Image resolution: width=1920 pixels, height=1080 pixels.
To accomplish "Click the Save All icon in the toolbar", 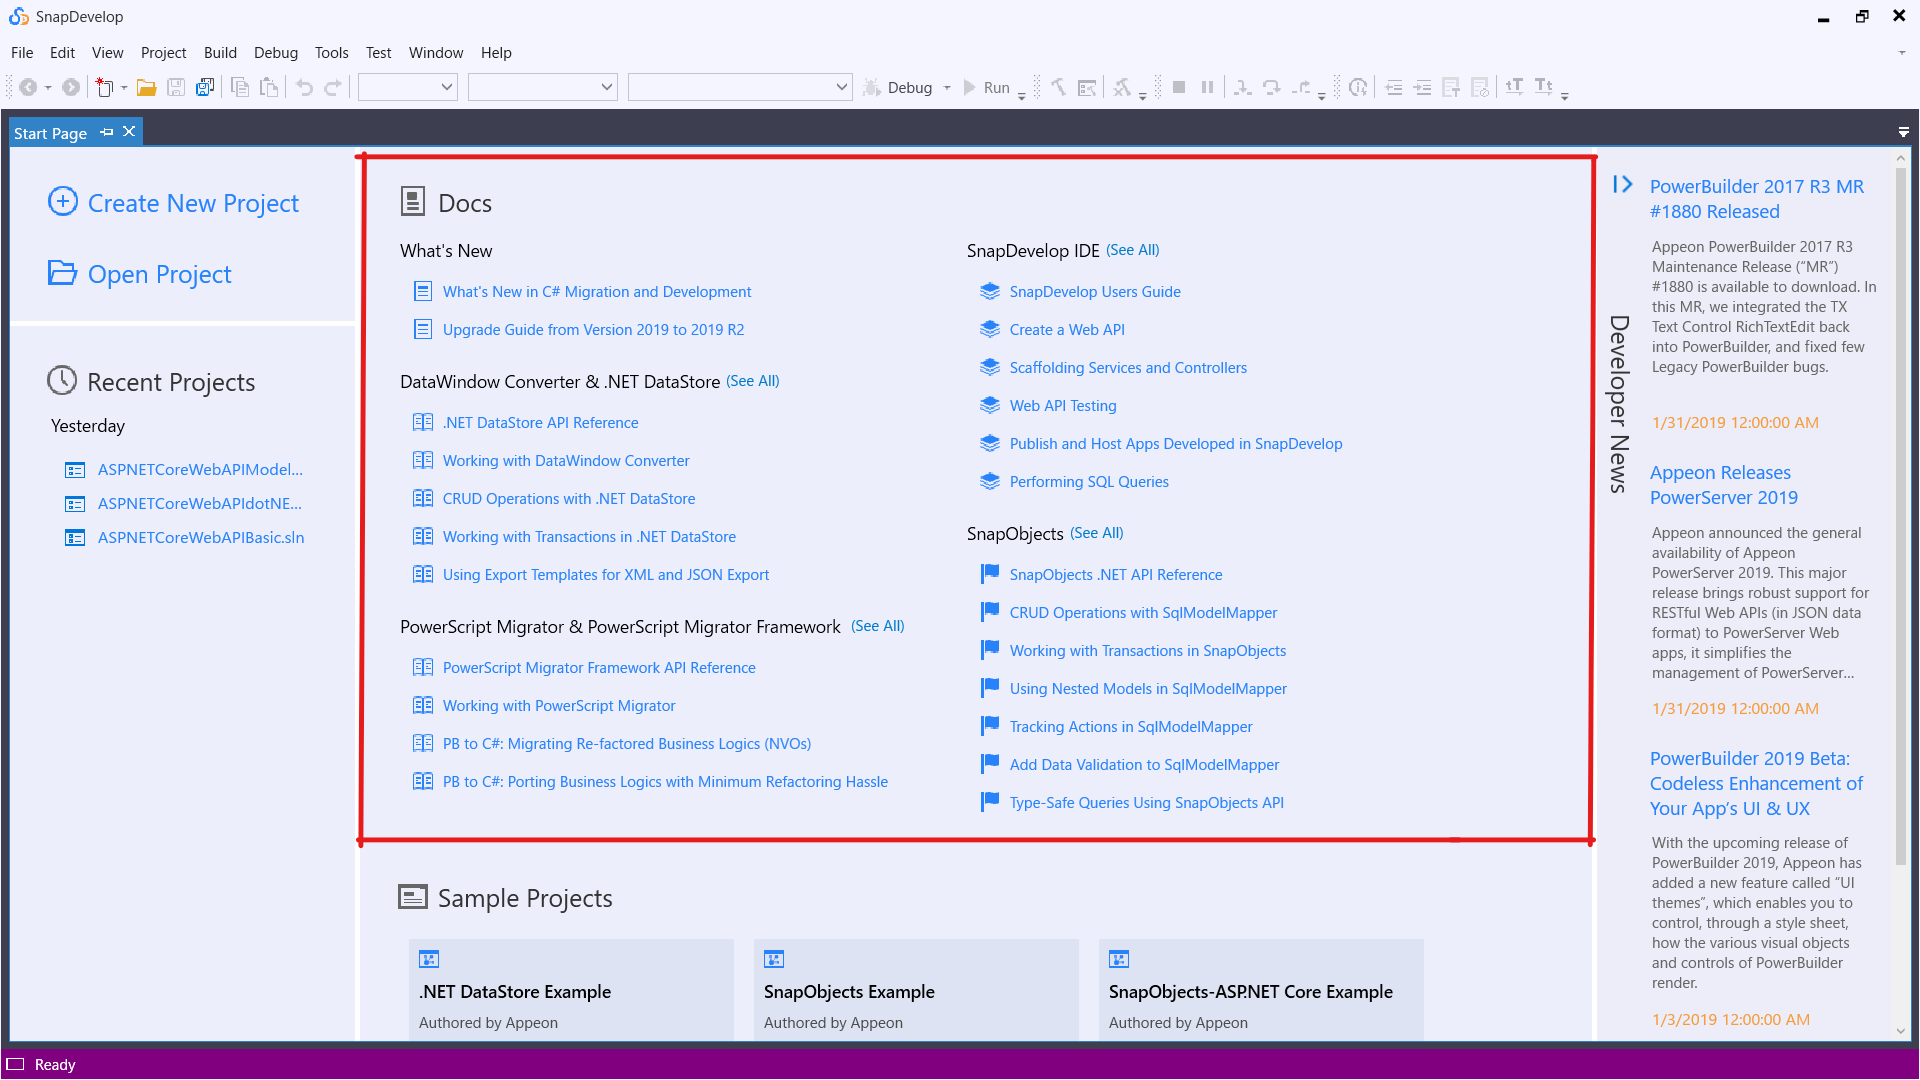I will [x=204, y=87].
